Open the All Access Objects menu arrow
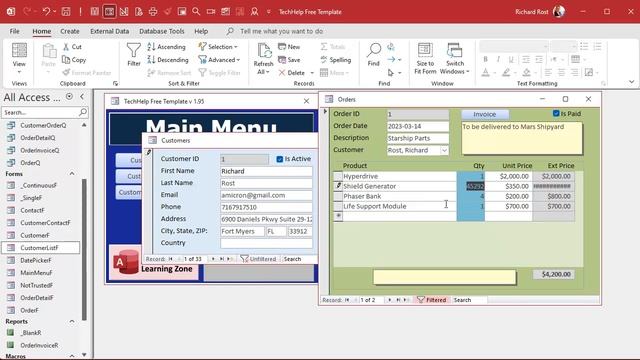Image resolution: width=640 pixels, height=360 pixels. tap(69, 96)
